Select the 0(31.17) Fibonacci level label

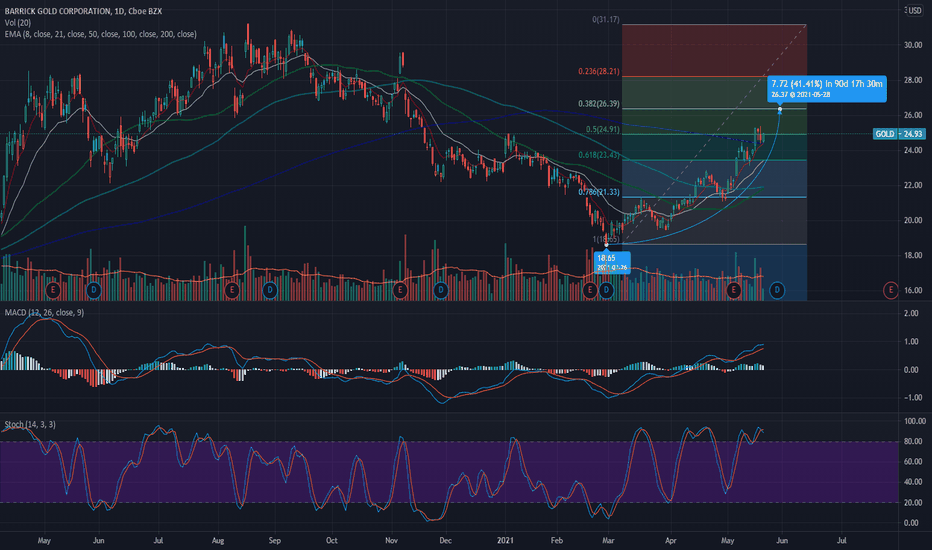(606, 20)
